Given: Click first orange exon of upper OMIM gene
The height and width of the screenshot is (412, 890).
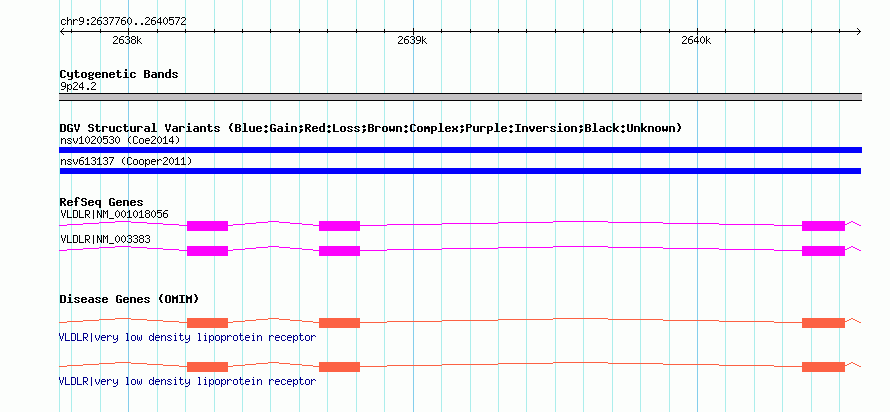Looking at the screenshot, I should [207, 323].
